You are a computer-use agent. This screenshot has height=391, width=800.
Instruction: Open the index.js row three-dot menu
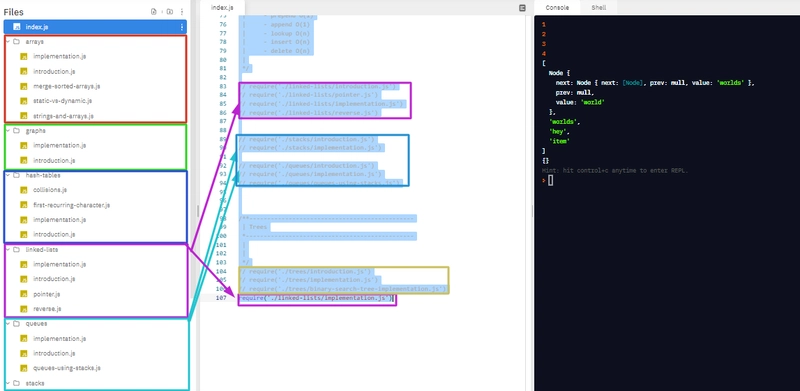pyautogui.click(x=182, y=27)
